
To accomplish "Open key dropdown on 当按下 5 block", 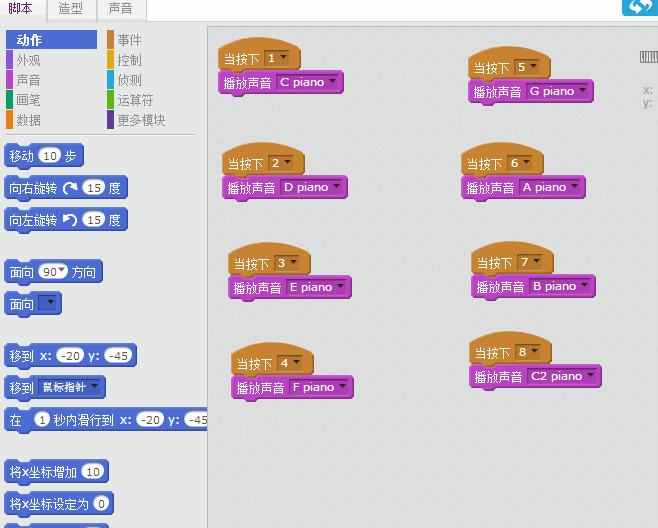I will click(527, 67).
